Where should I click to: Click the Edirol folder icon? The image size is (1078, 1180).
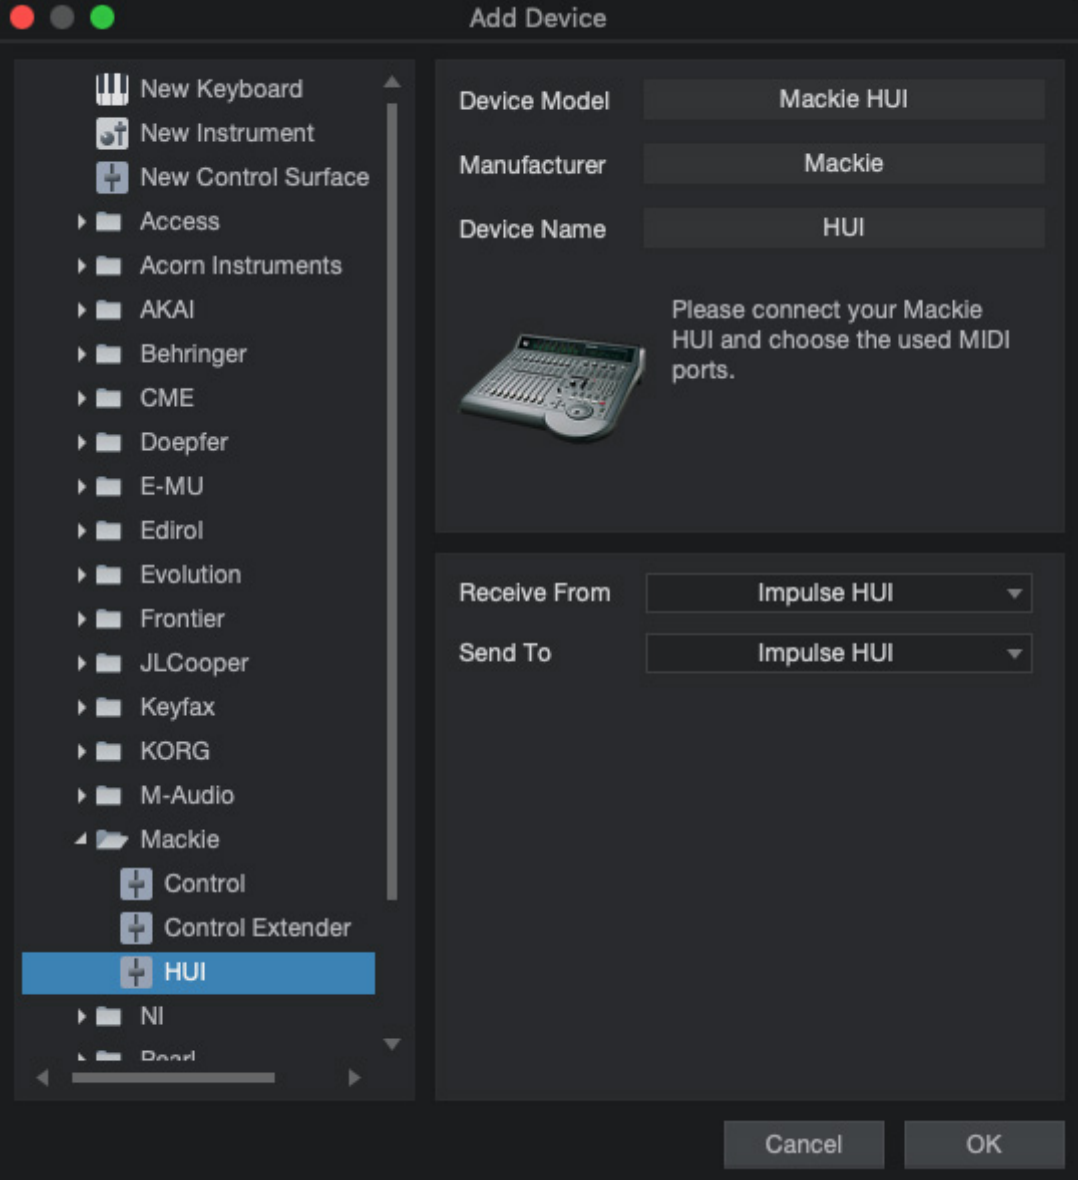click(x=109, y=531)
